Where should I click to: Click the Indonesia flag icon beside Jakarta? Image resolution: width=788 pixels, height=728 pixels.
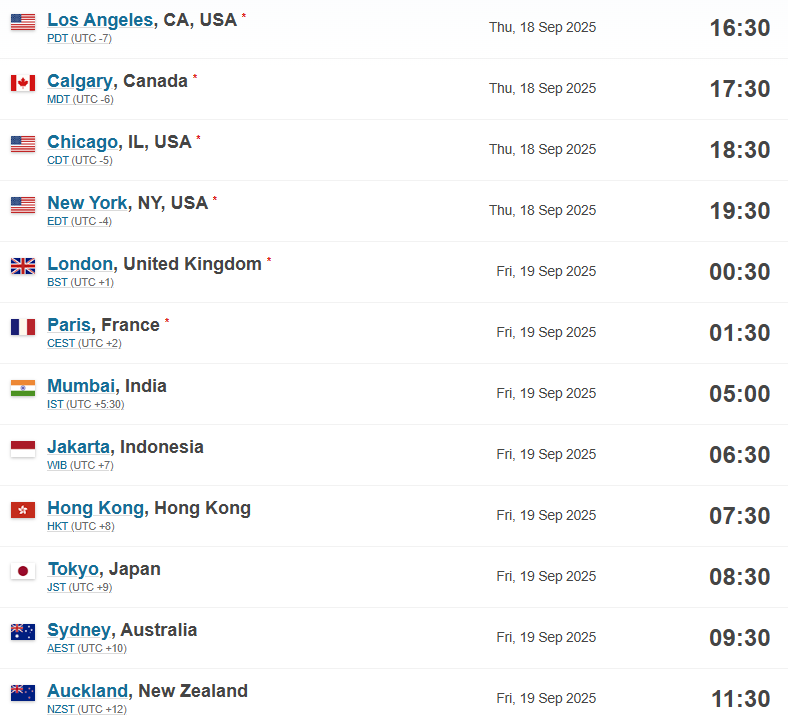[x=23, y=449]
